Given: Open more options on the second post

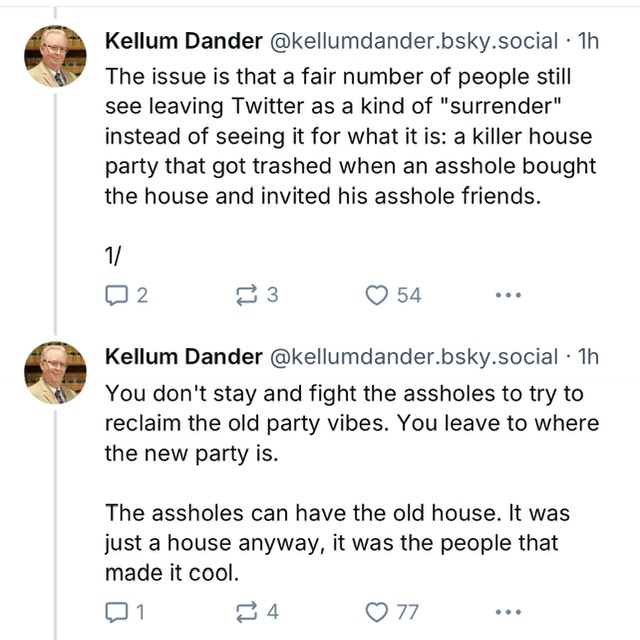Looking at the screenshot, I should (x=508, y=611).
